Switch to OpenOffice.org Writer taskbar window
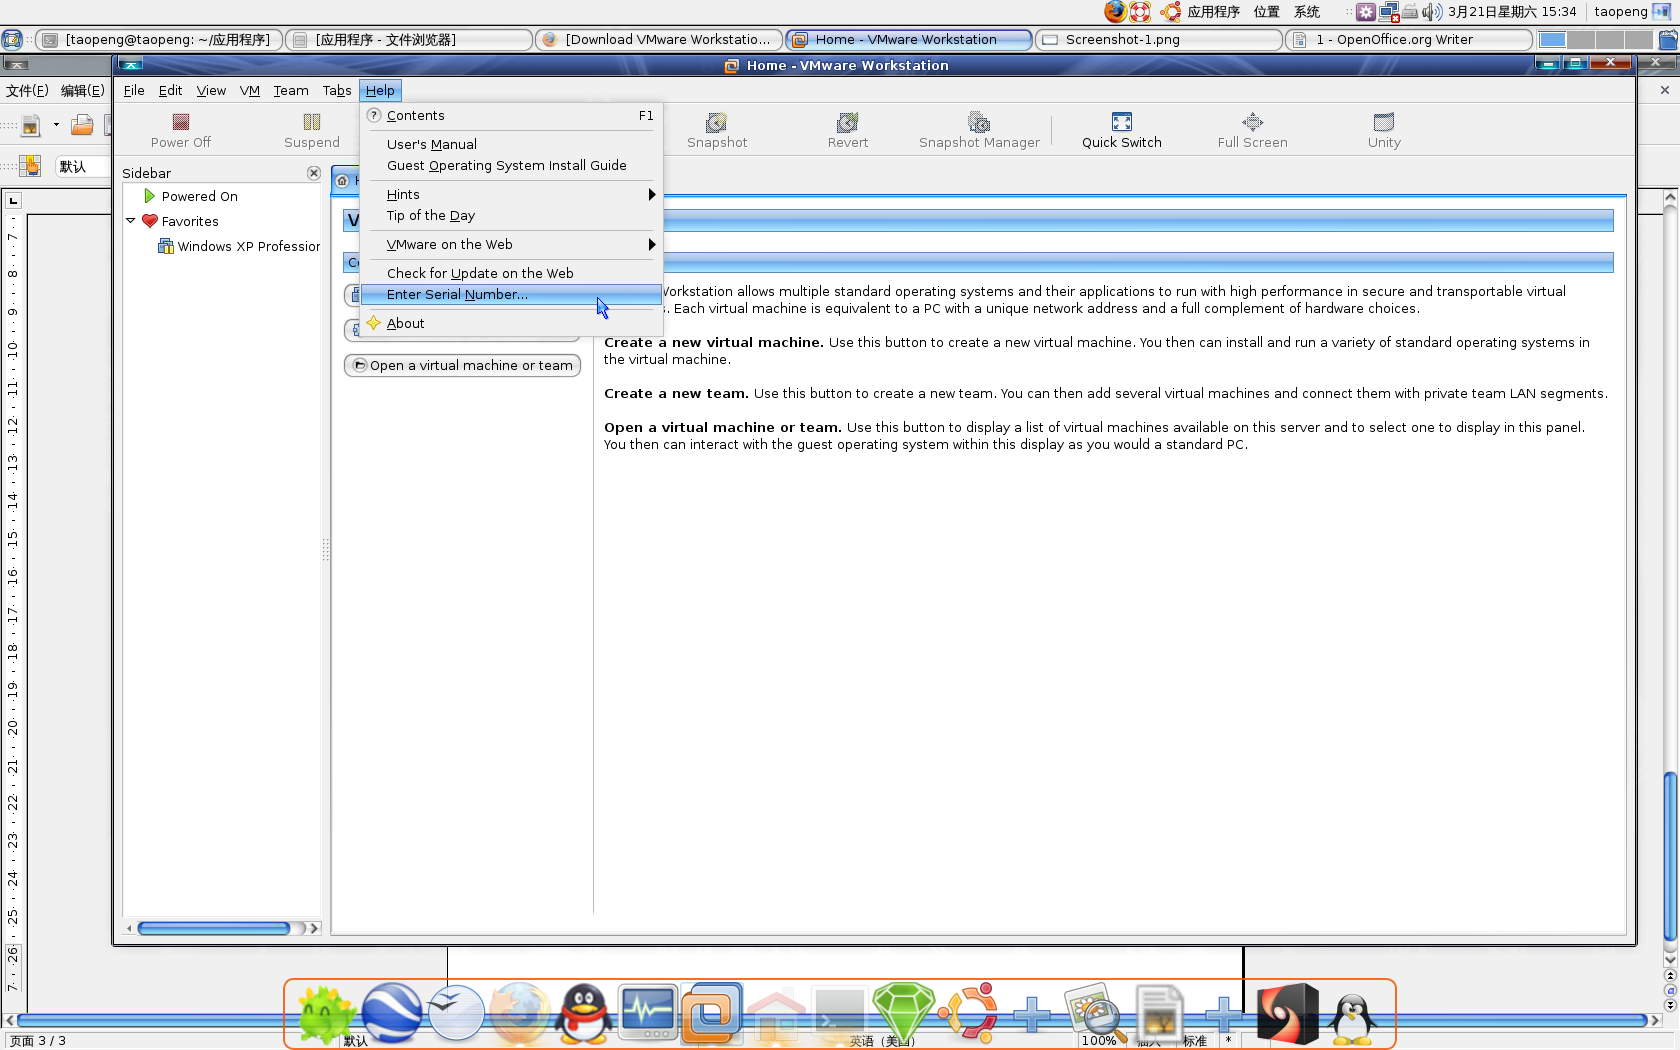 point(1409,40)
